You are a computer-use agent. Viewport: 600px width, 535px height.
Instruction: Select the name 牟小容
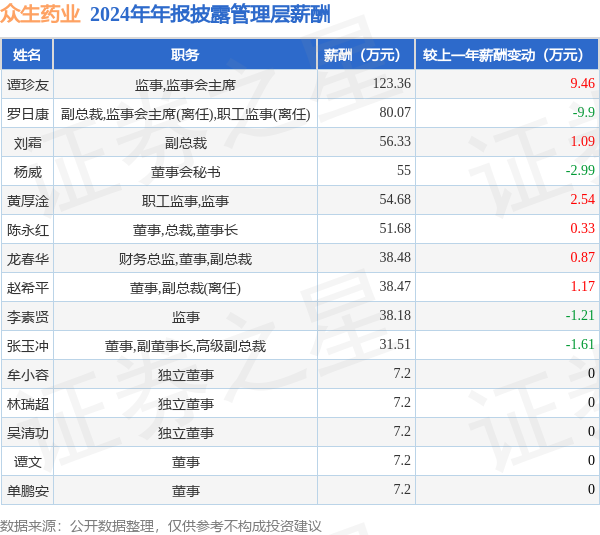(28, 375)
